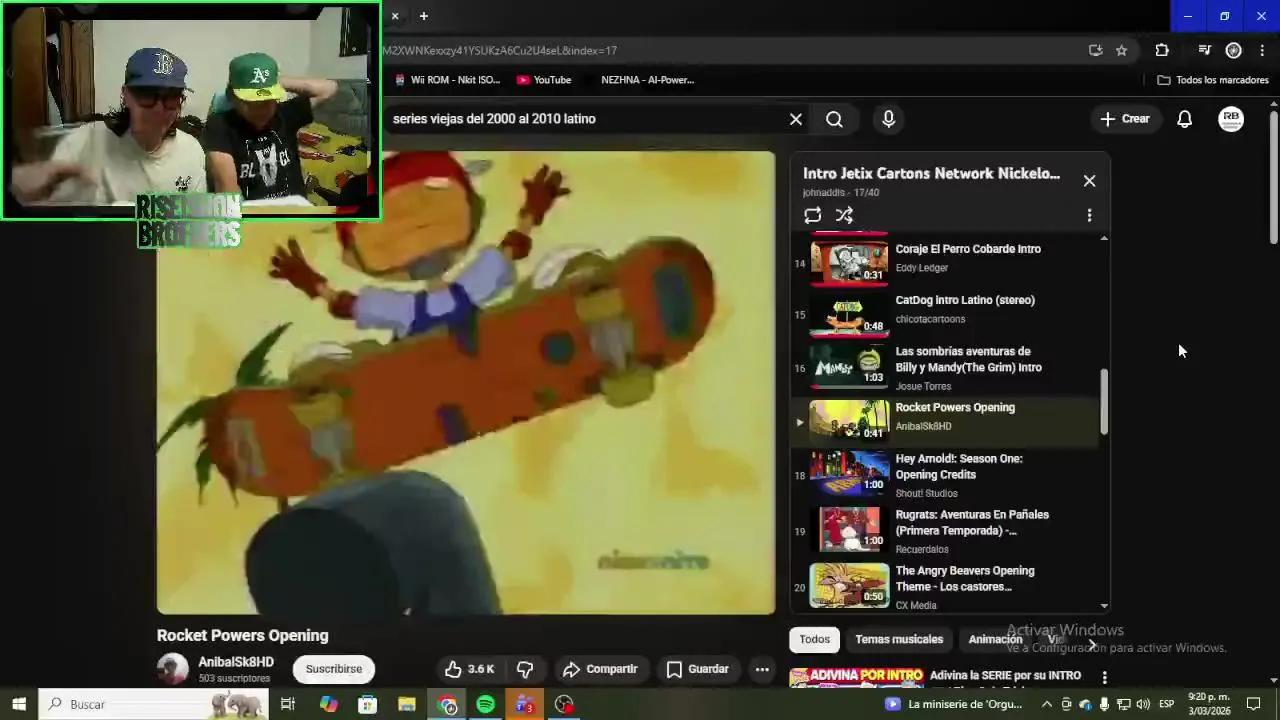Image resolution: width=1280 pixels, height=720 pixels.
Task: Switch to Chrome in taskbar
Action: [447, 704]
